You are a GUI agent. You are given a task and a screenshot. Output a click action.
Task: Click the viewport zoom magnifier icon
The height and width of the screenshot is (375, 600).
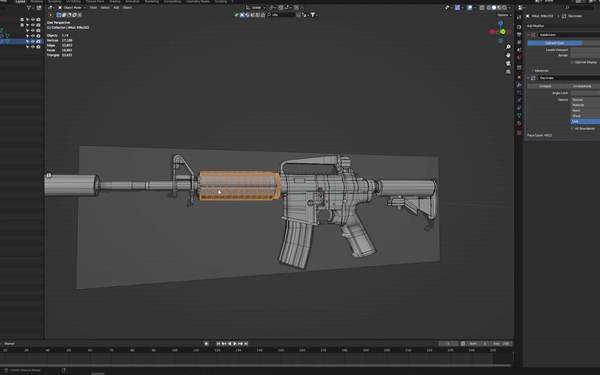508,47
